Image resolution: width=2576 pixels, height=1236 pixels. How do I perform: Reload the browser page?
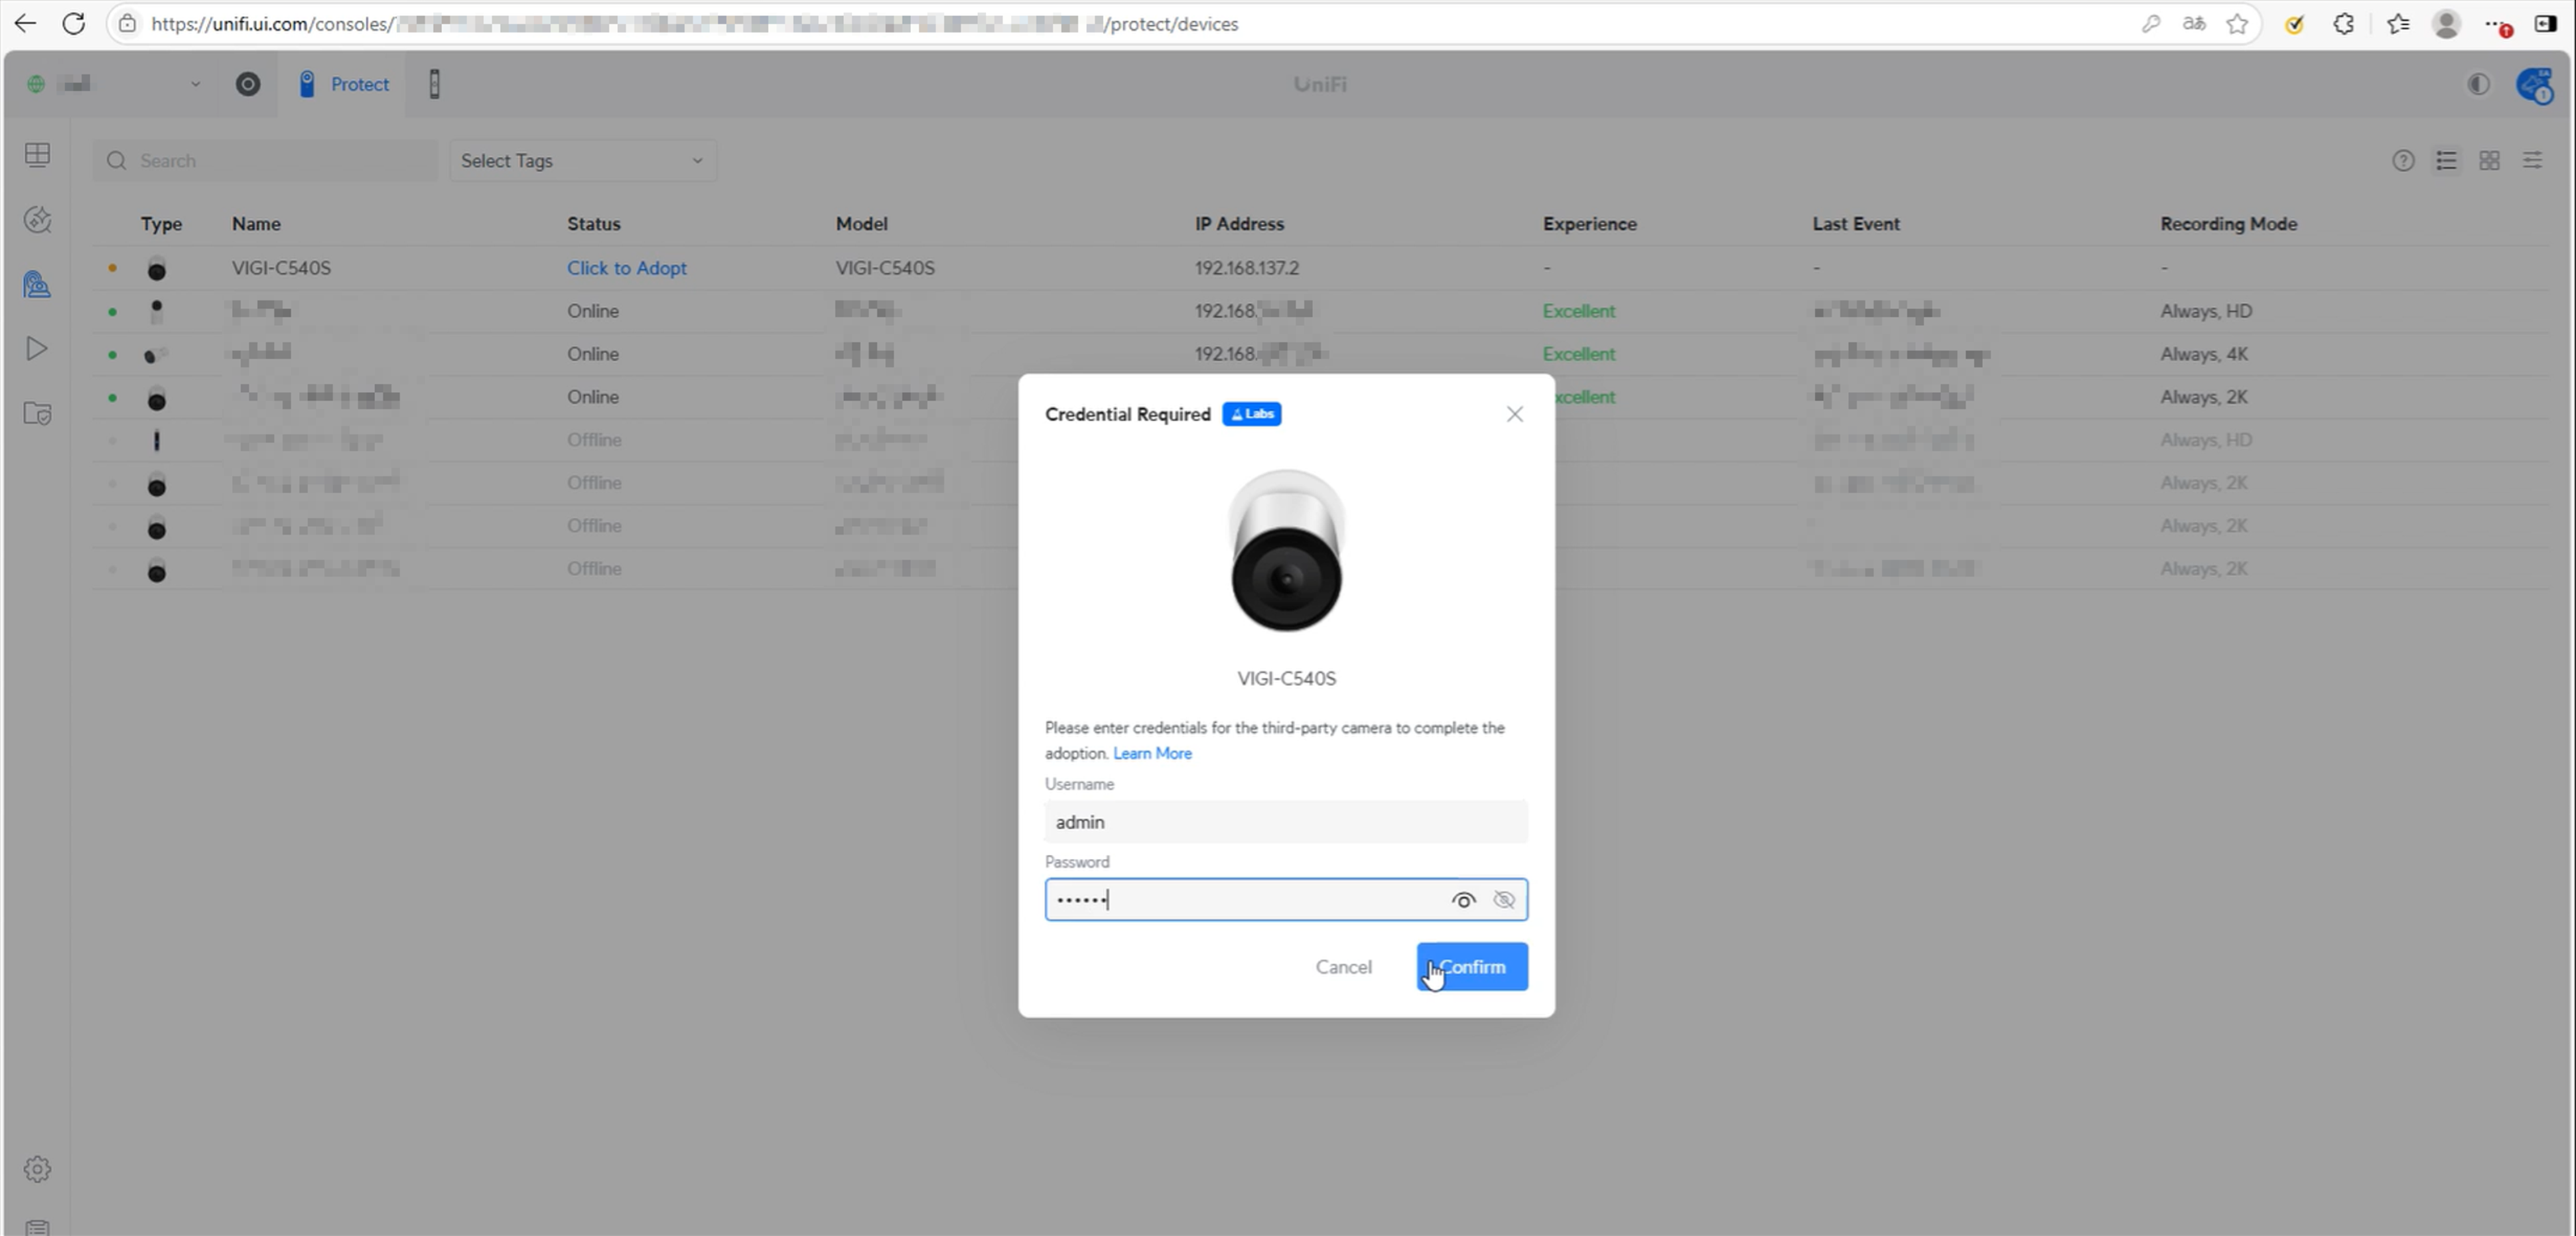coord(74,23)
